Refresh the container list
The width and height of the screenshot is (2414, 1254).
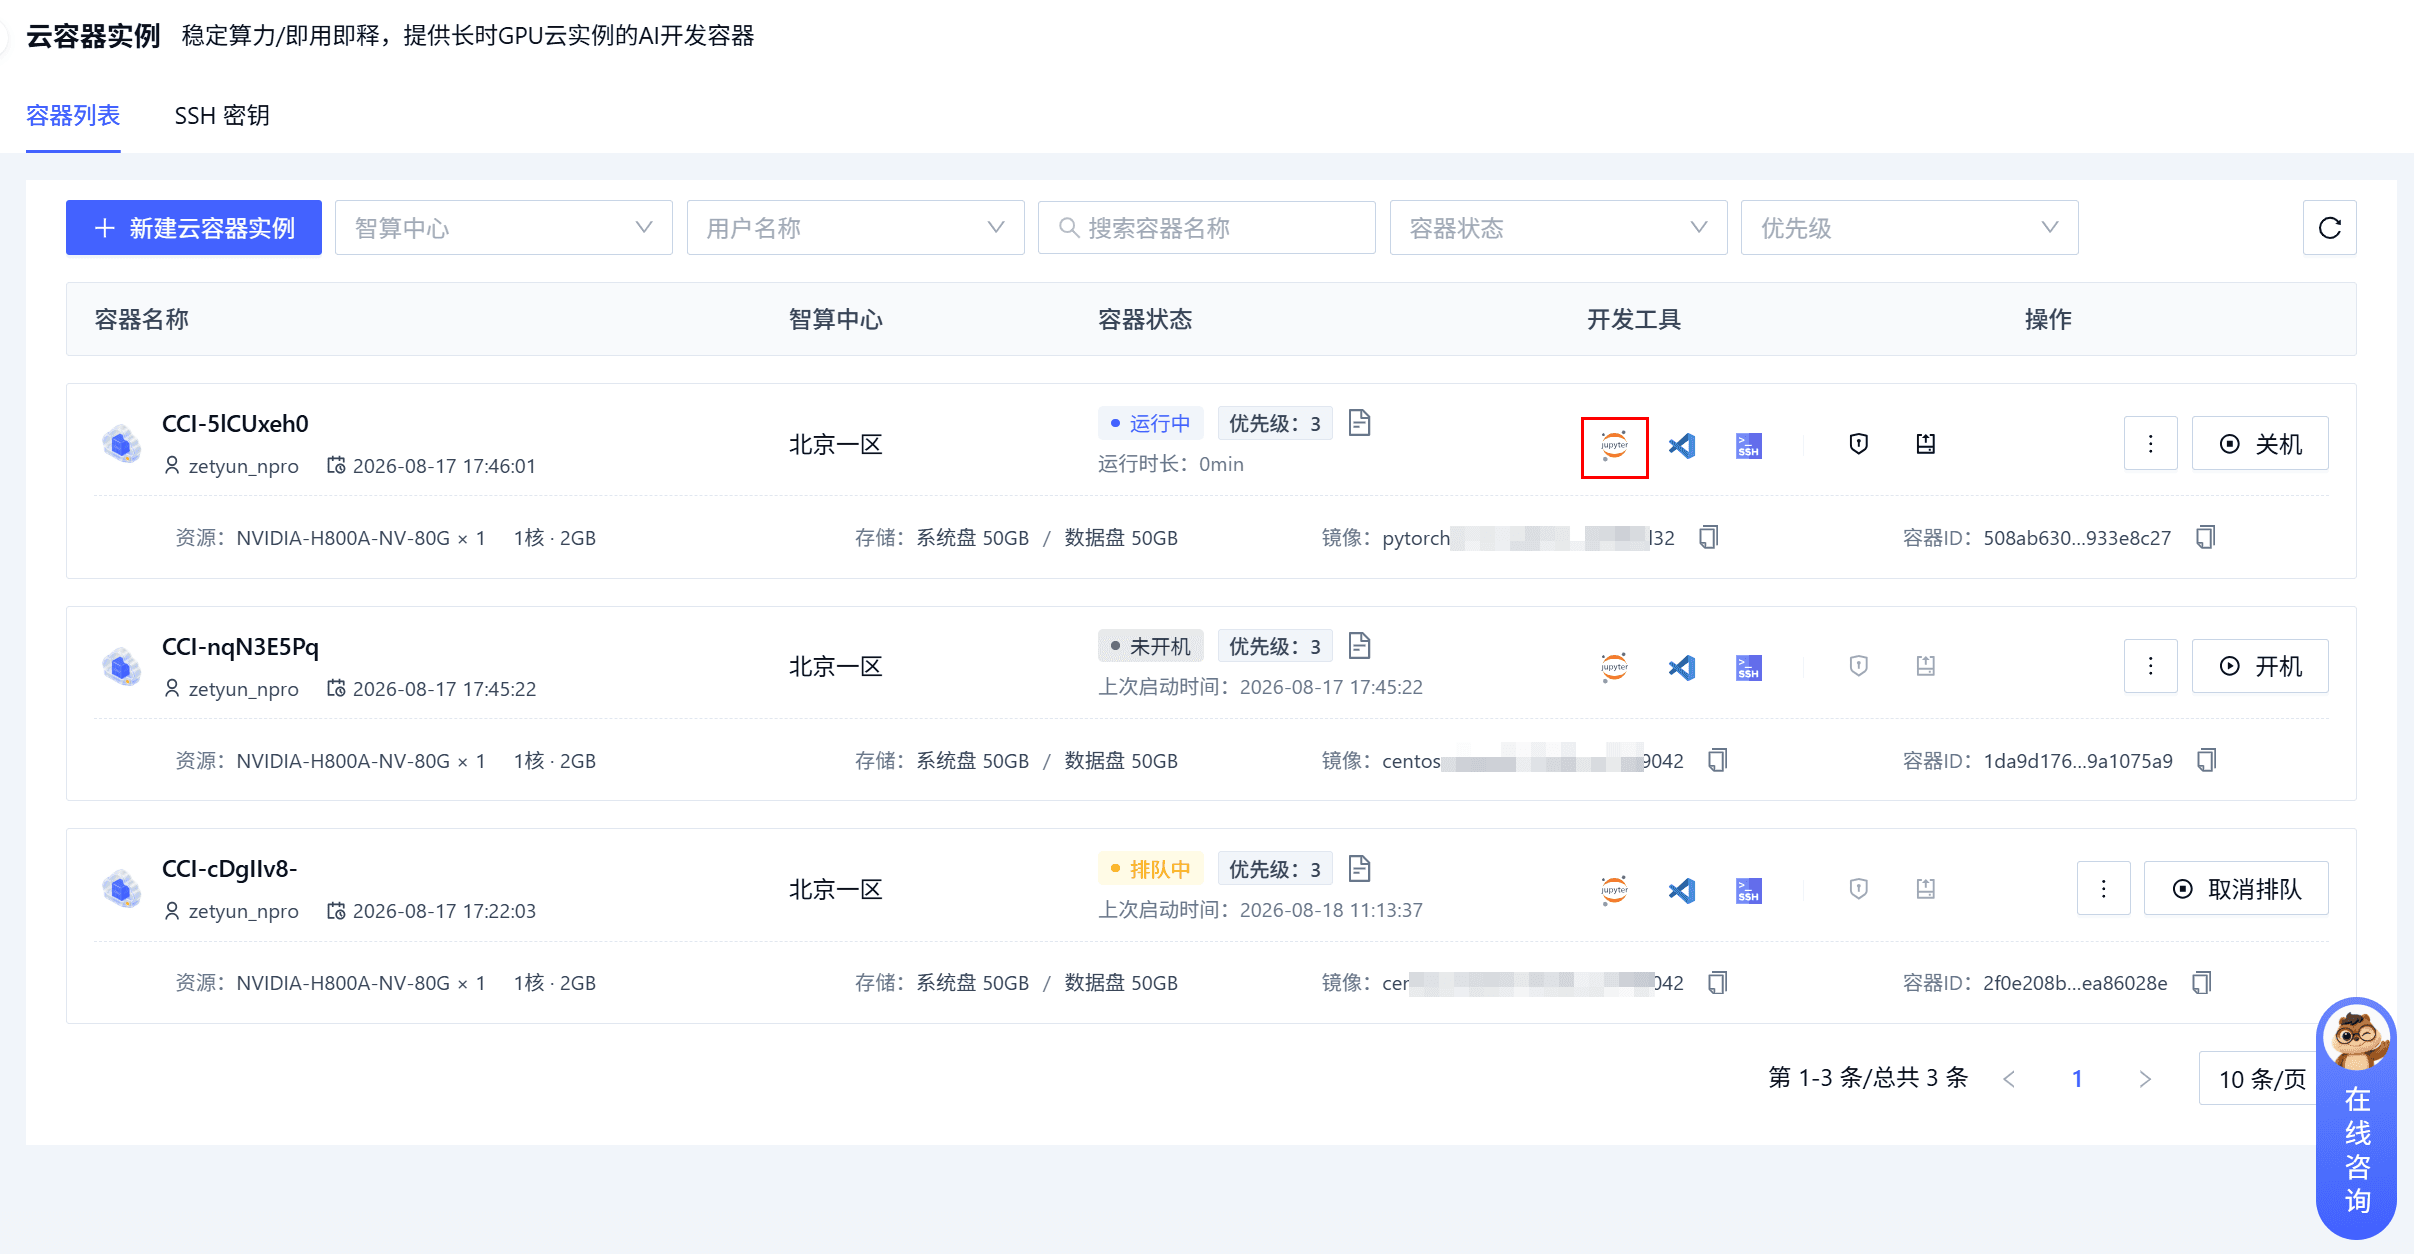(2329, 228)
